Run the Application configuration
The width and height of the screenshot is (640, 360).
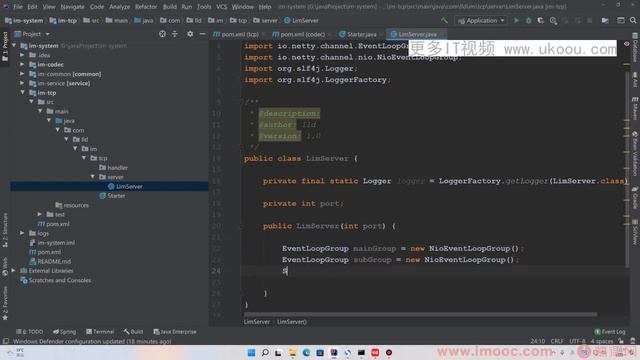pos(516,20)
